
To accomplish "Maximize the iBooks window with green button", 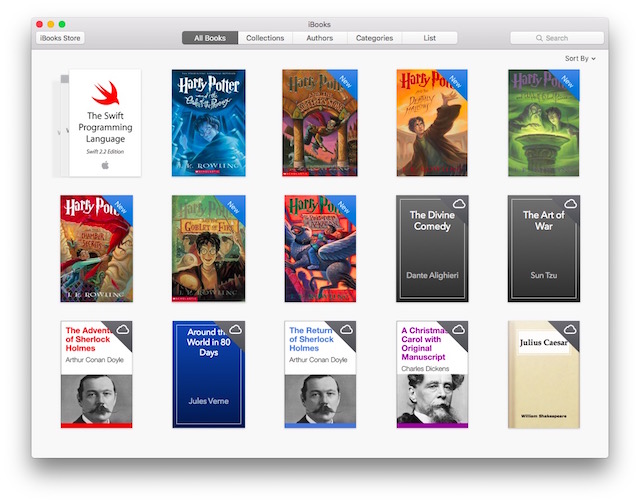I will [x=62, y=24].
